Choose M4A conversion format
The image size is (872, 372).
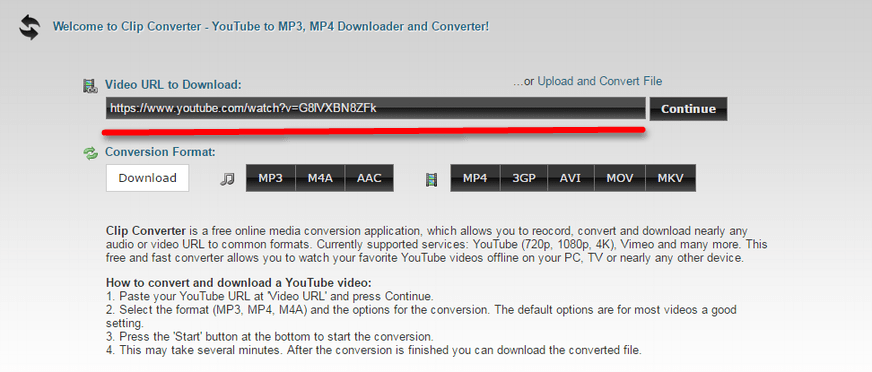tap(320, 178)
